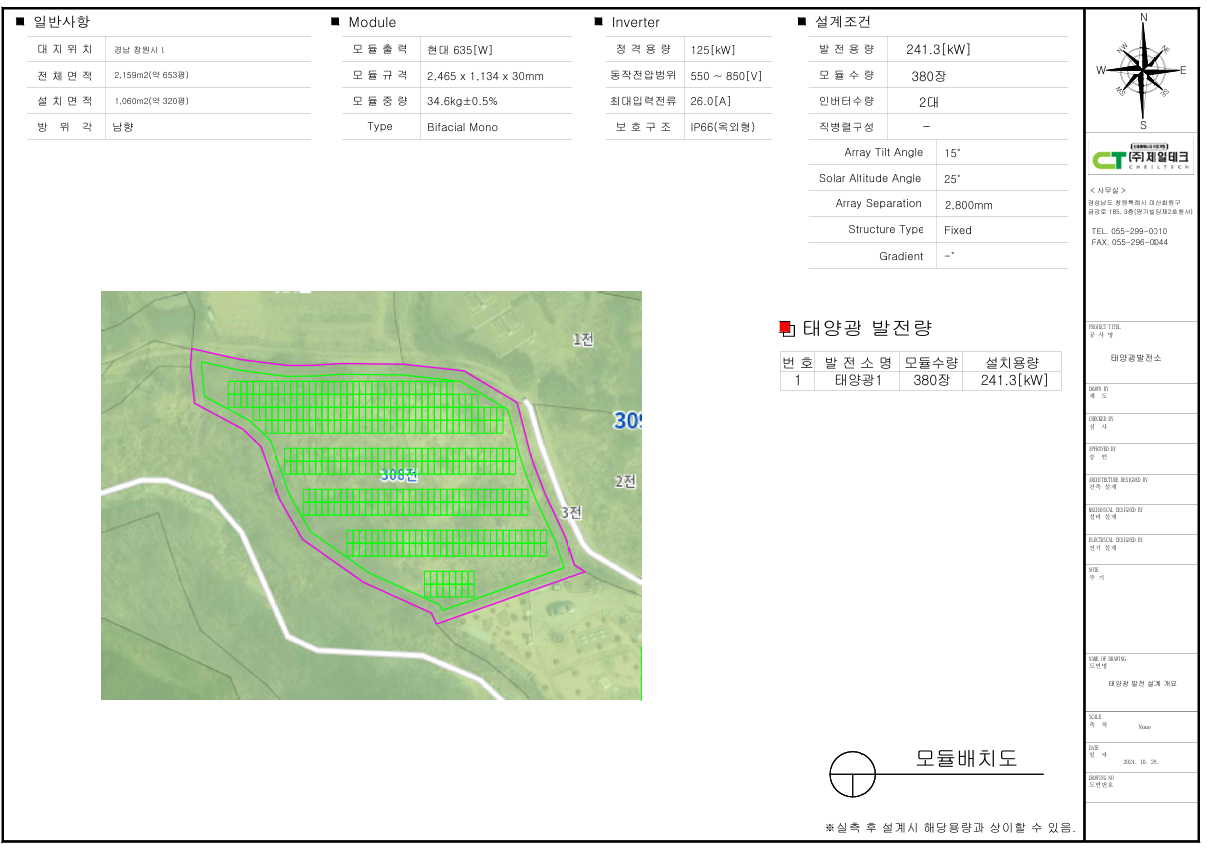Click the 2024. 10. 29. date field
Image resolution: width=1212 pixels, height=854 pixels.
(1140, 761)
